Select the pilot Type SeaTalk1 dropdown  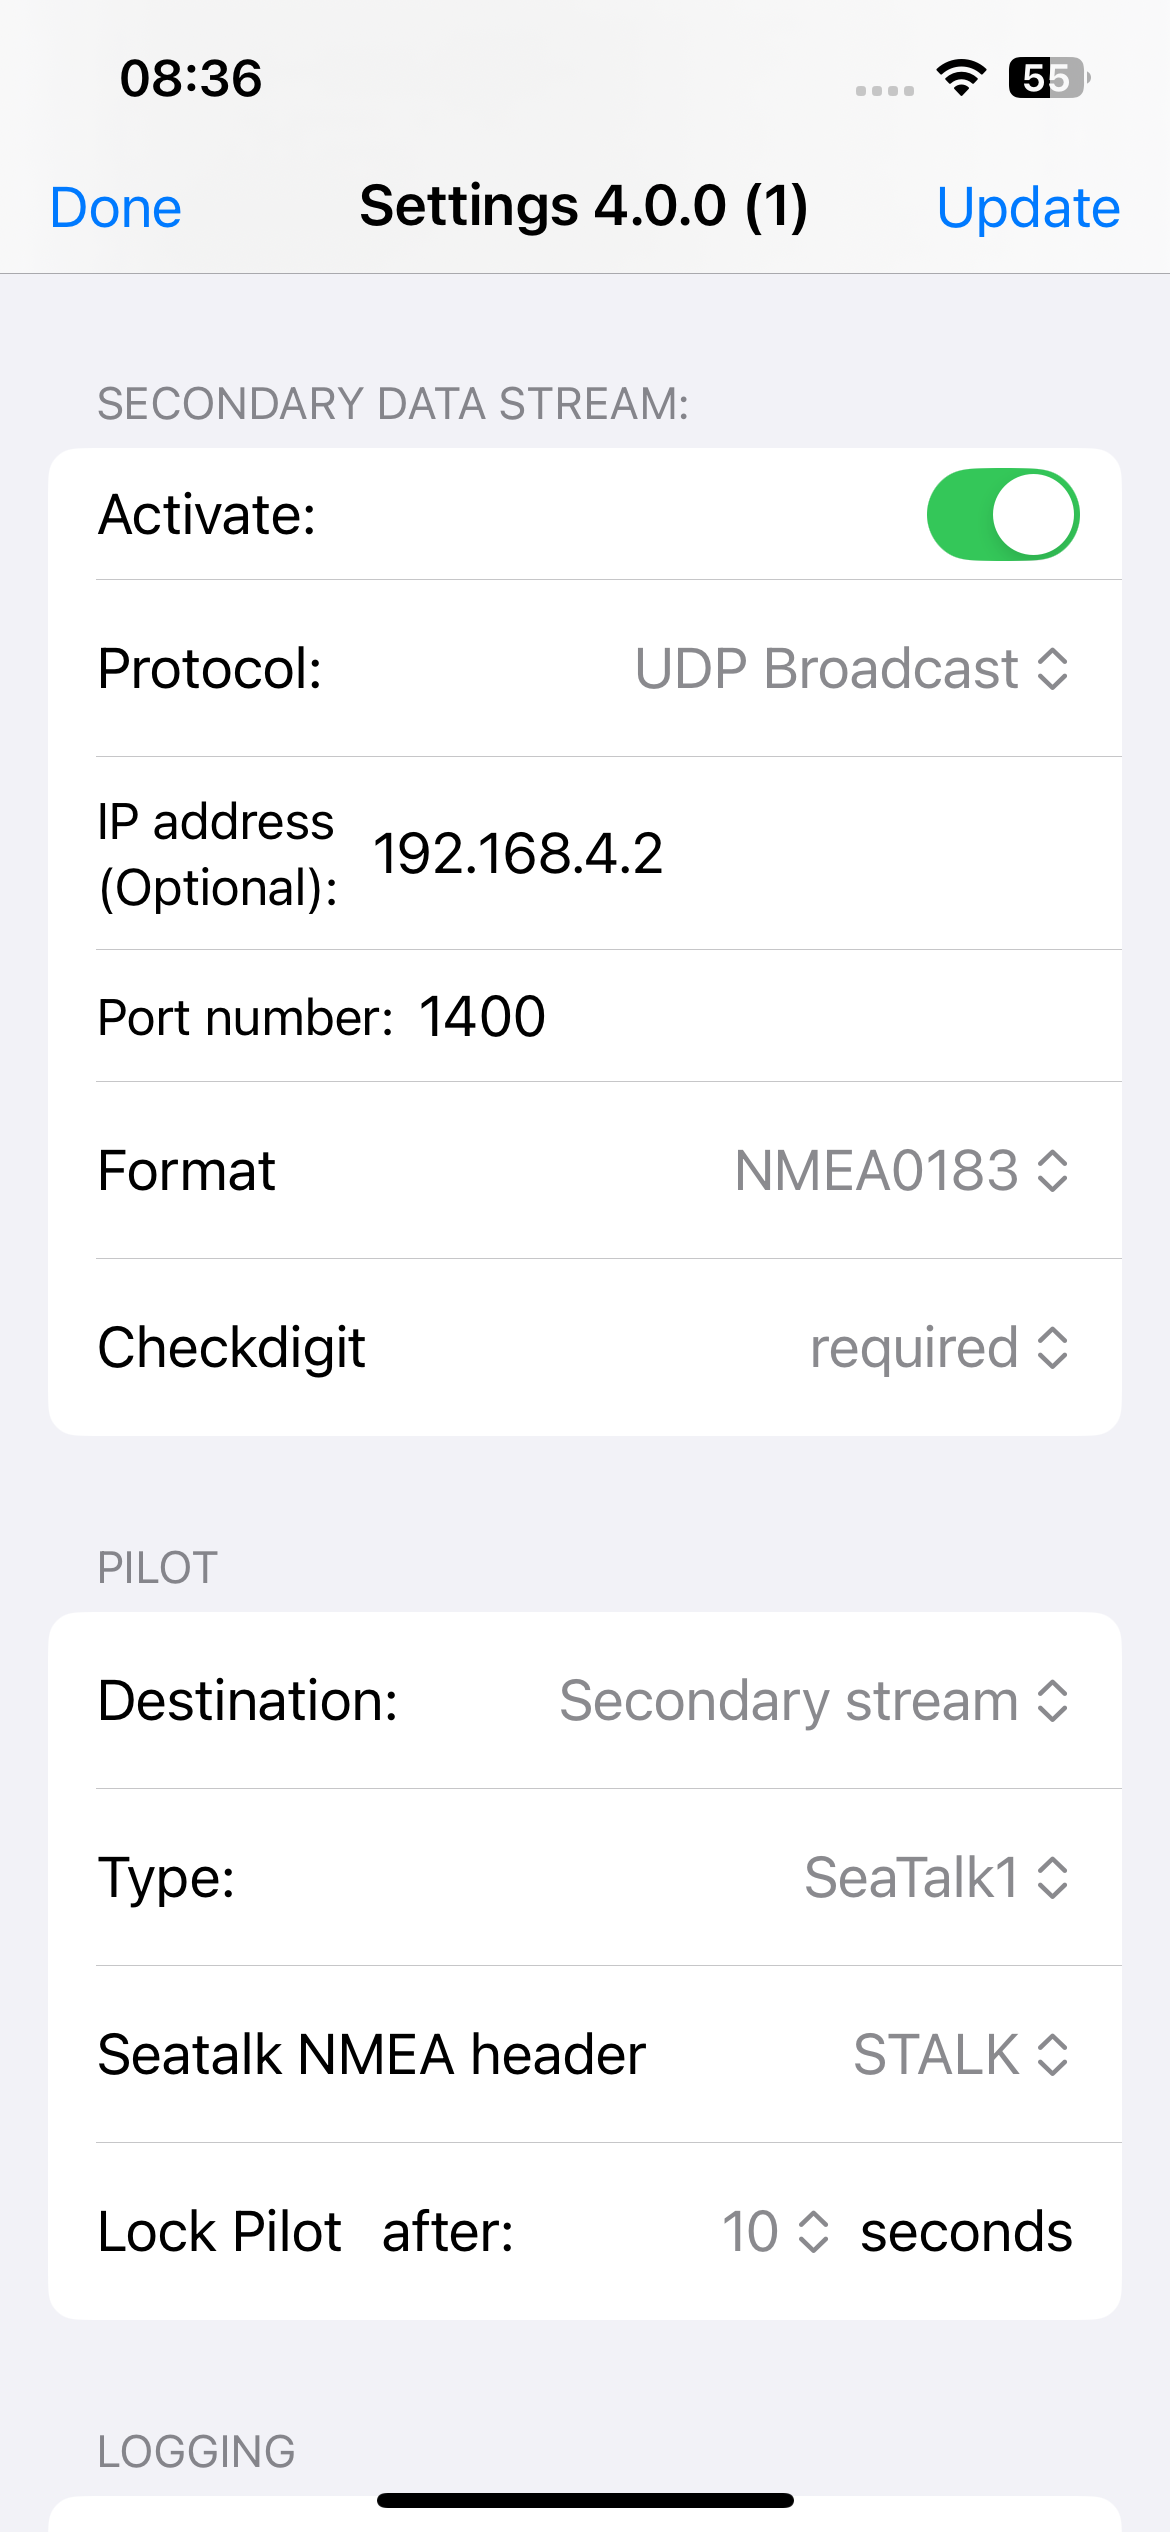pyautogui.click(x=937, y=1877)
